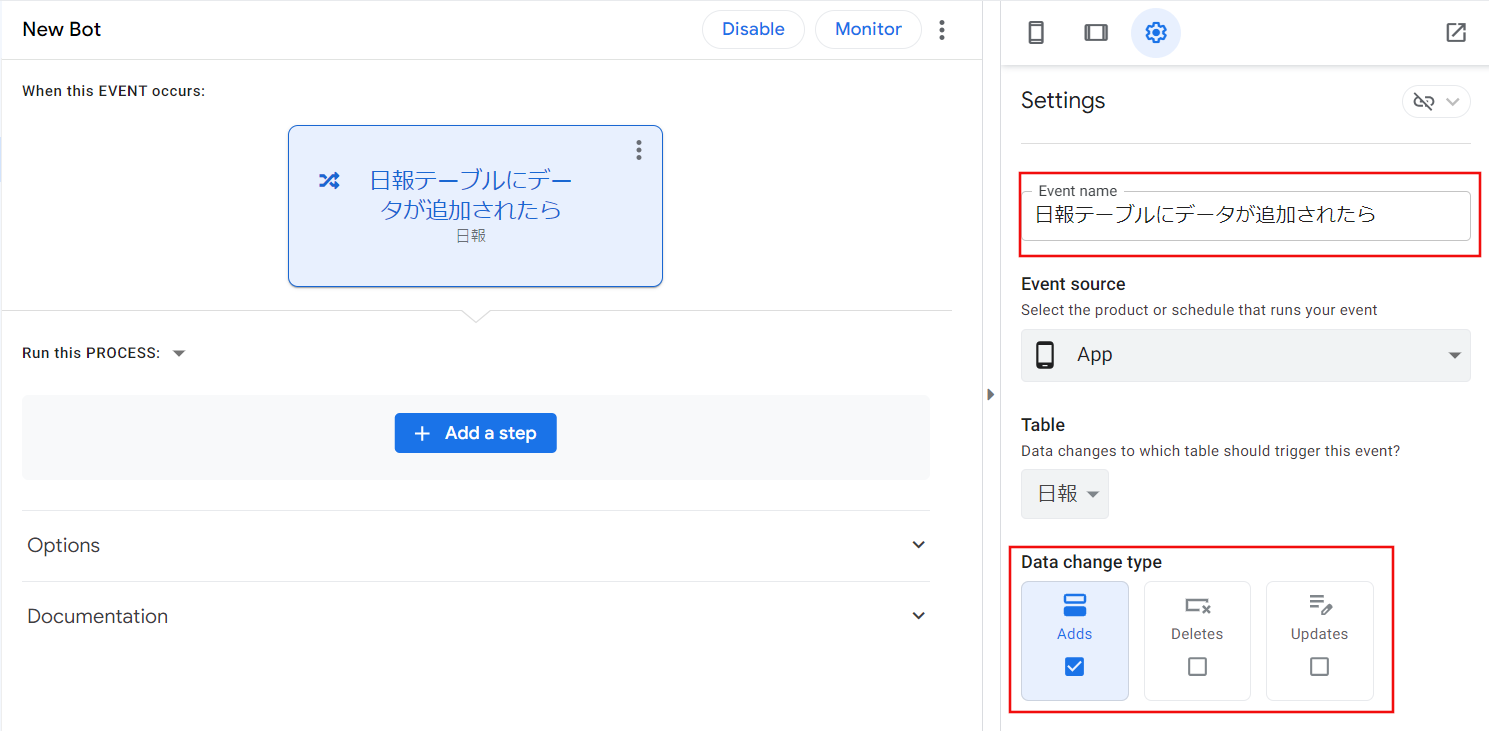1489x731 pixels.
Task: Click the Disable button
Action: point(753,29)
